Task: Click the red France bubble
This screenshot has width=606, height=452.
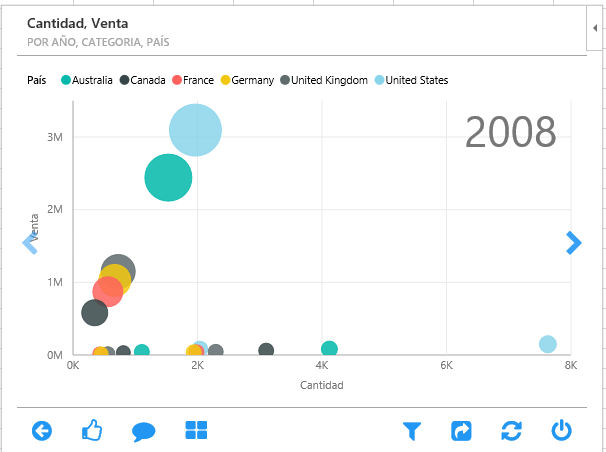Action: click(107, 291)
